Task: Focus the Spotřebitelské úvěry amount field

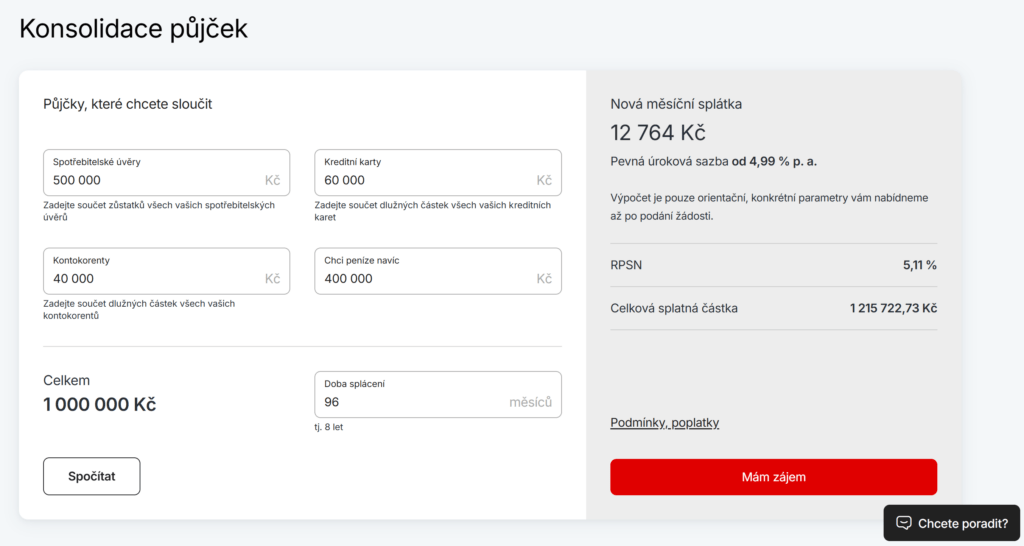Action: 150,180
